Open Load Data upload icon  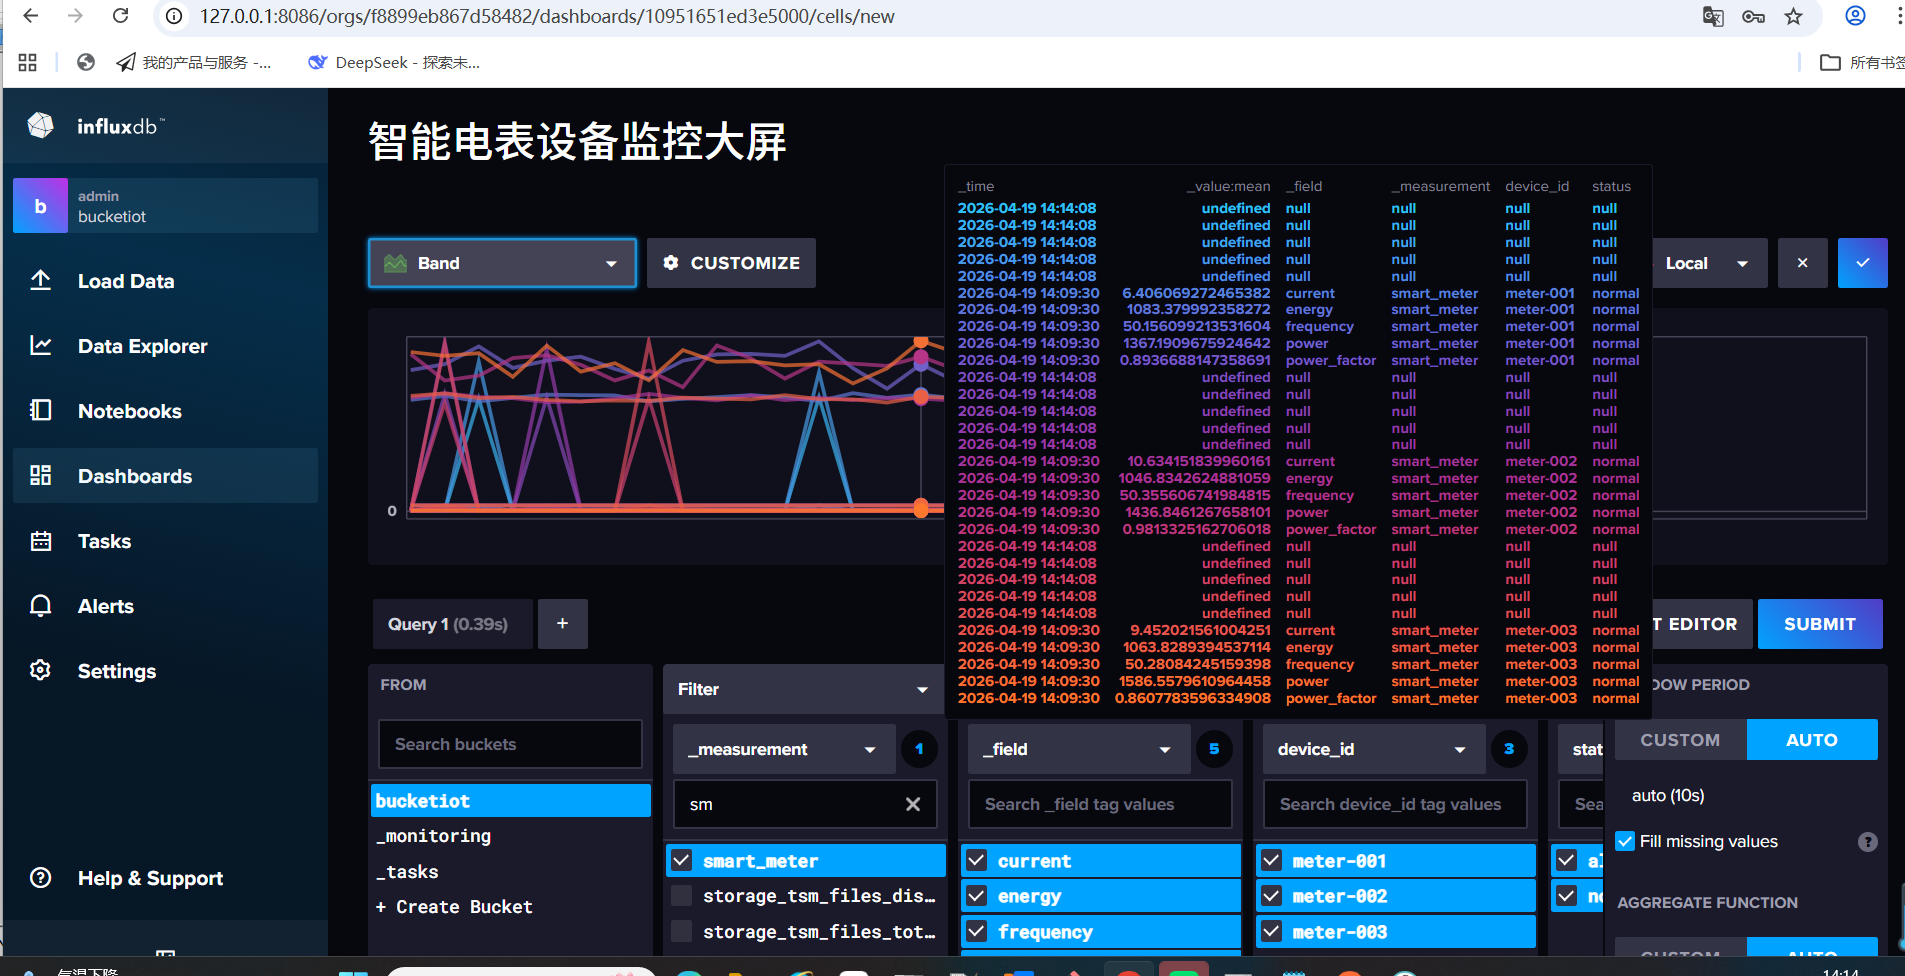(x=41, y=280)
